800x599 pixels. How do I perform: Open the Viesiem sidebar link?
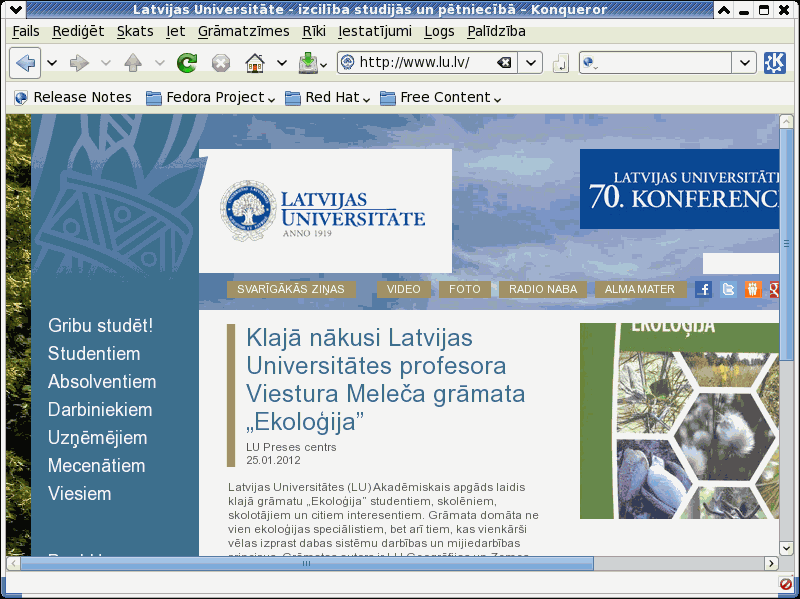(x=80, y=494)
